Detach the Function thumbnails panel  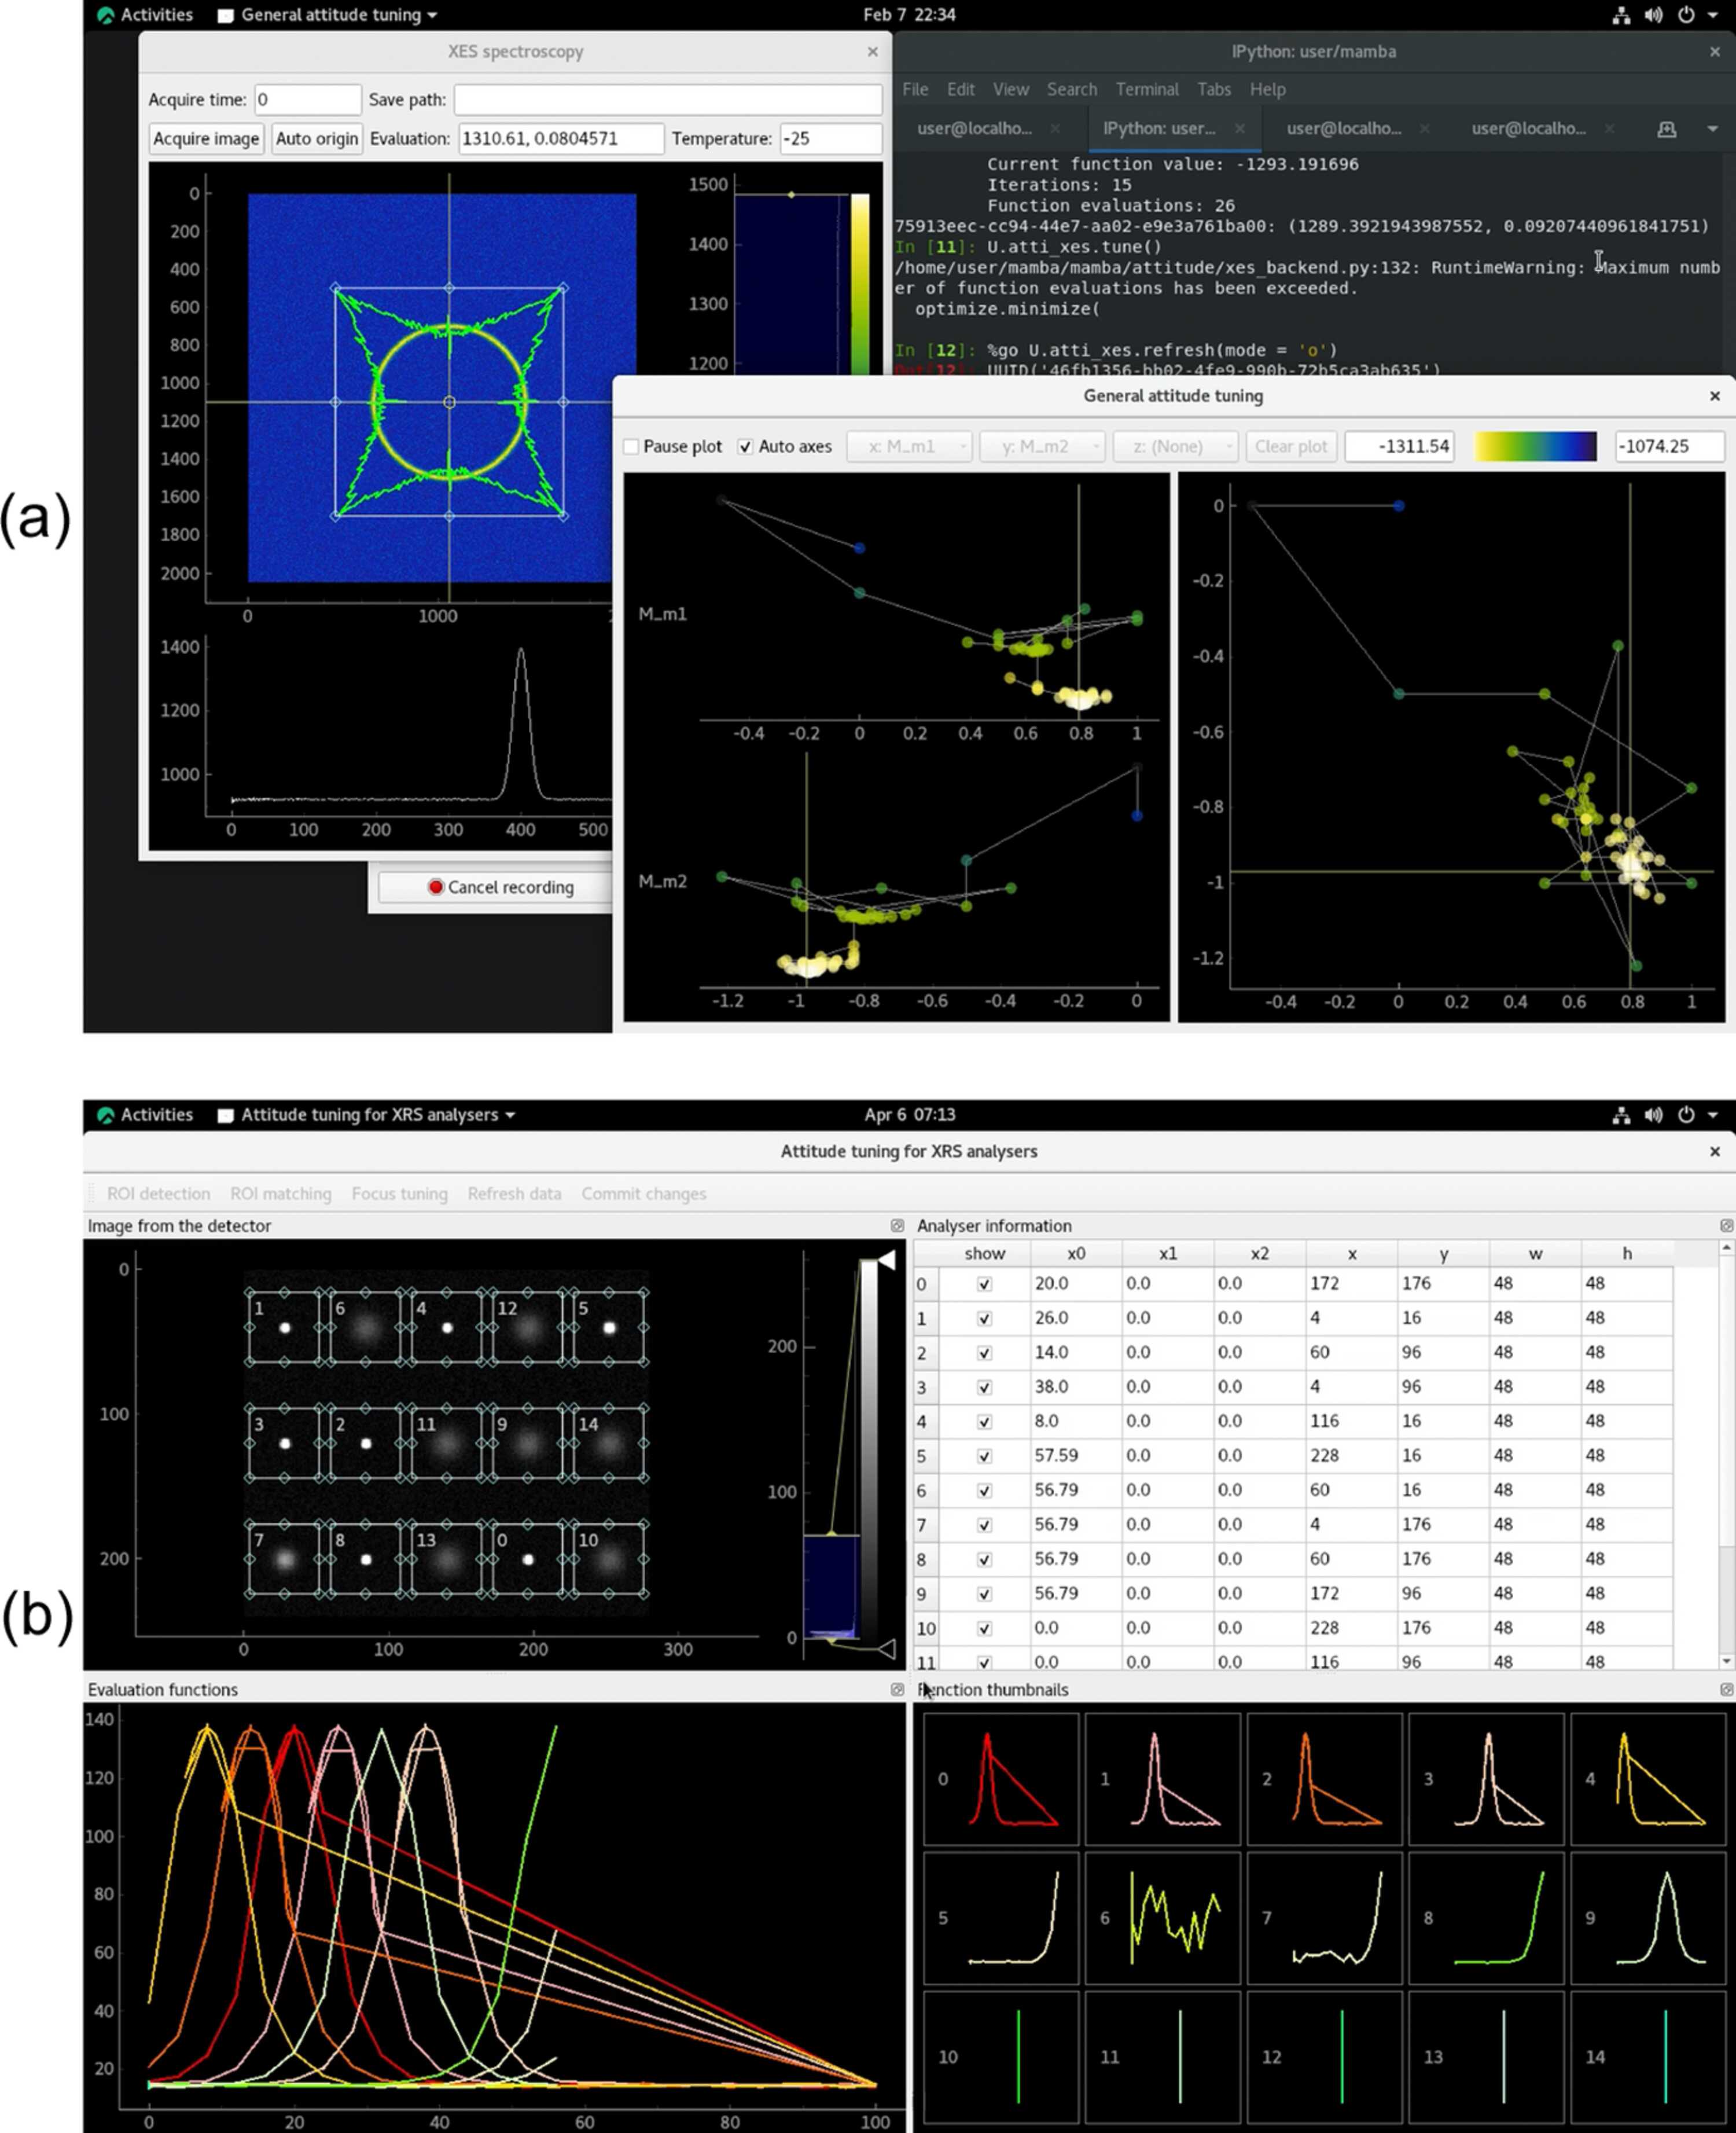pos(1726,1689)
